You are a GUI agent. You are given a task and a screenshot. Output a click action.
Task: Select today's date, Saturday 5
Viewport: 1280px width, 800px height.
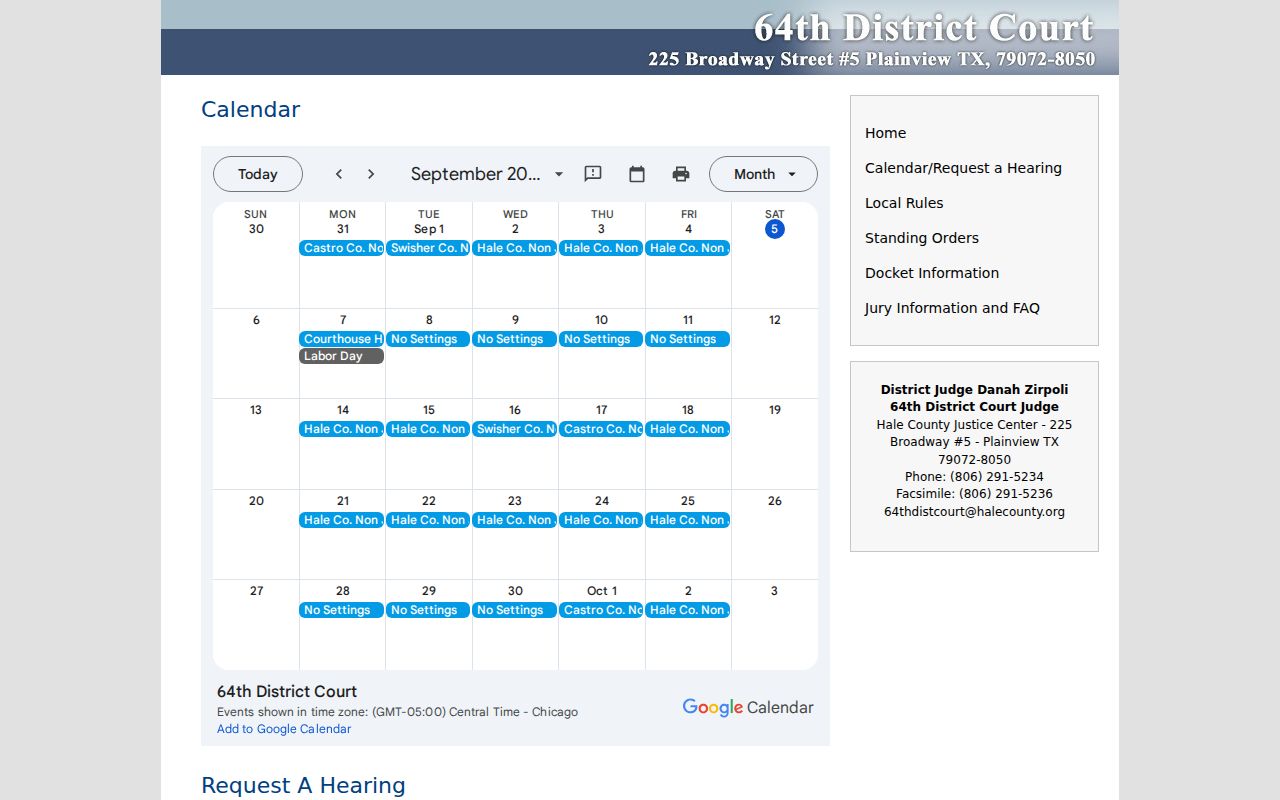pyautogui.click(x=775, y=229)
